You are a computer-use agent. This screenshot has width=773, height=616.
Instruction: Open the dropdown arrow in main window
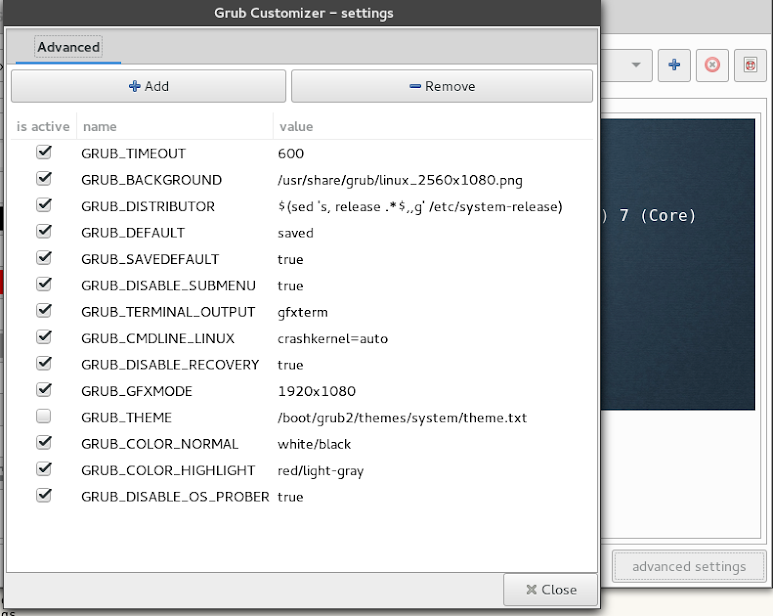[636, 65]
